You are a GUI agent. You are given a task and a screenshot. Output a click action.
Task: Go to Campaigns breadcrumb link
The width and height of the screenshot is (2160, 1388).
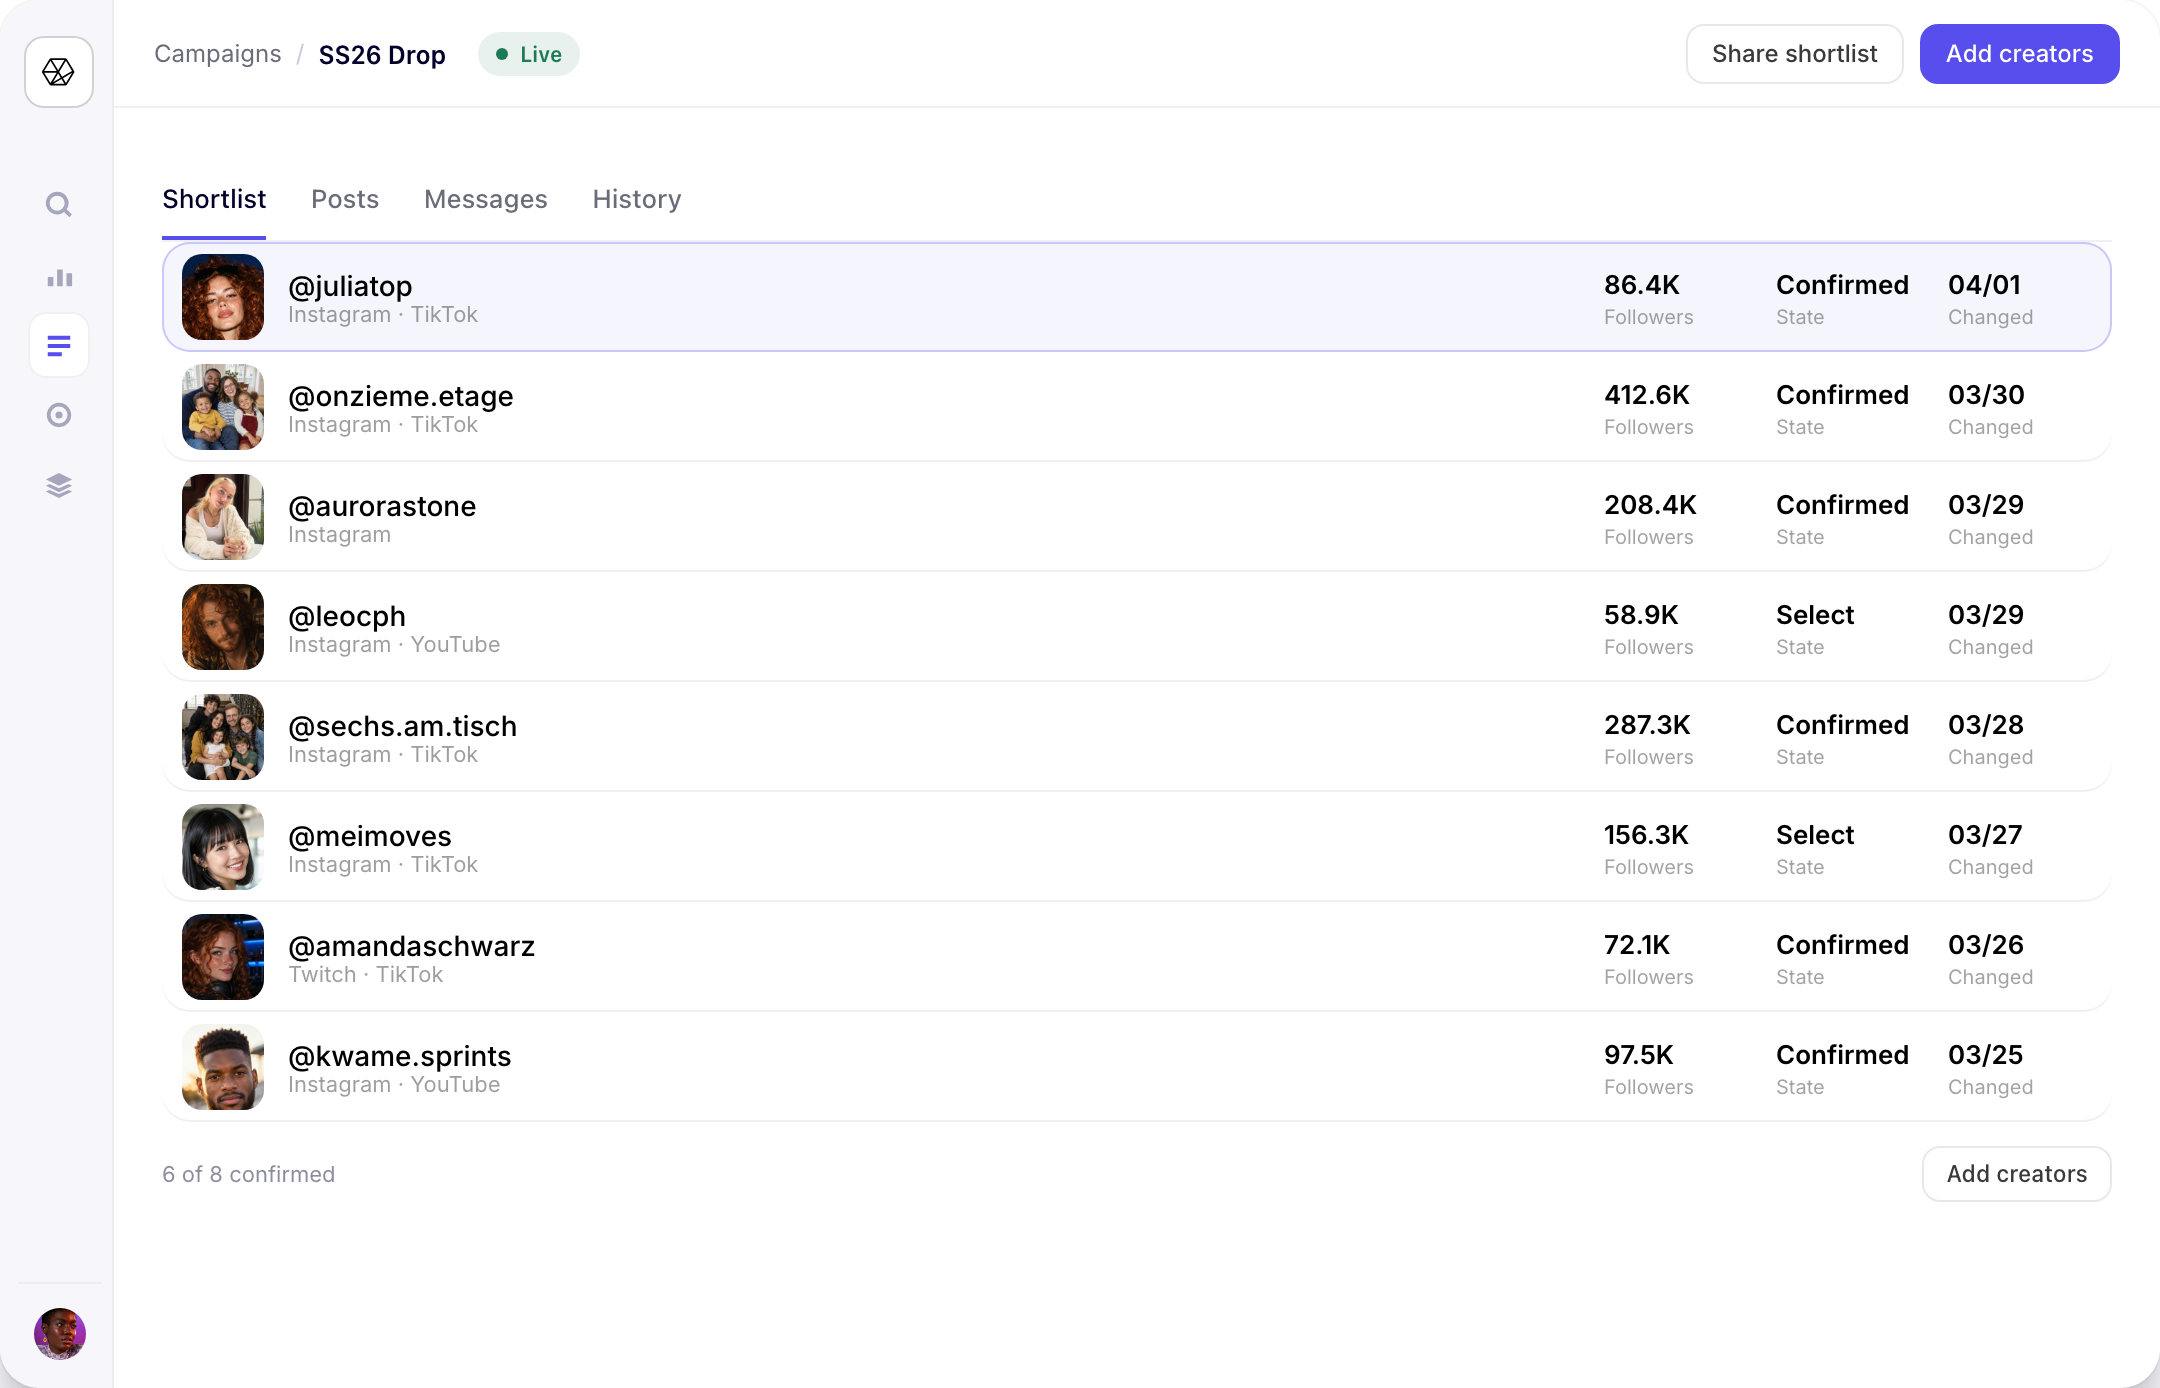tap(218, 54)
